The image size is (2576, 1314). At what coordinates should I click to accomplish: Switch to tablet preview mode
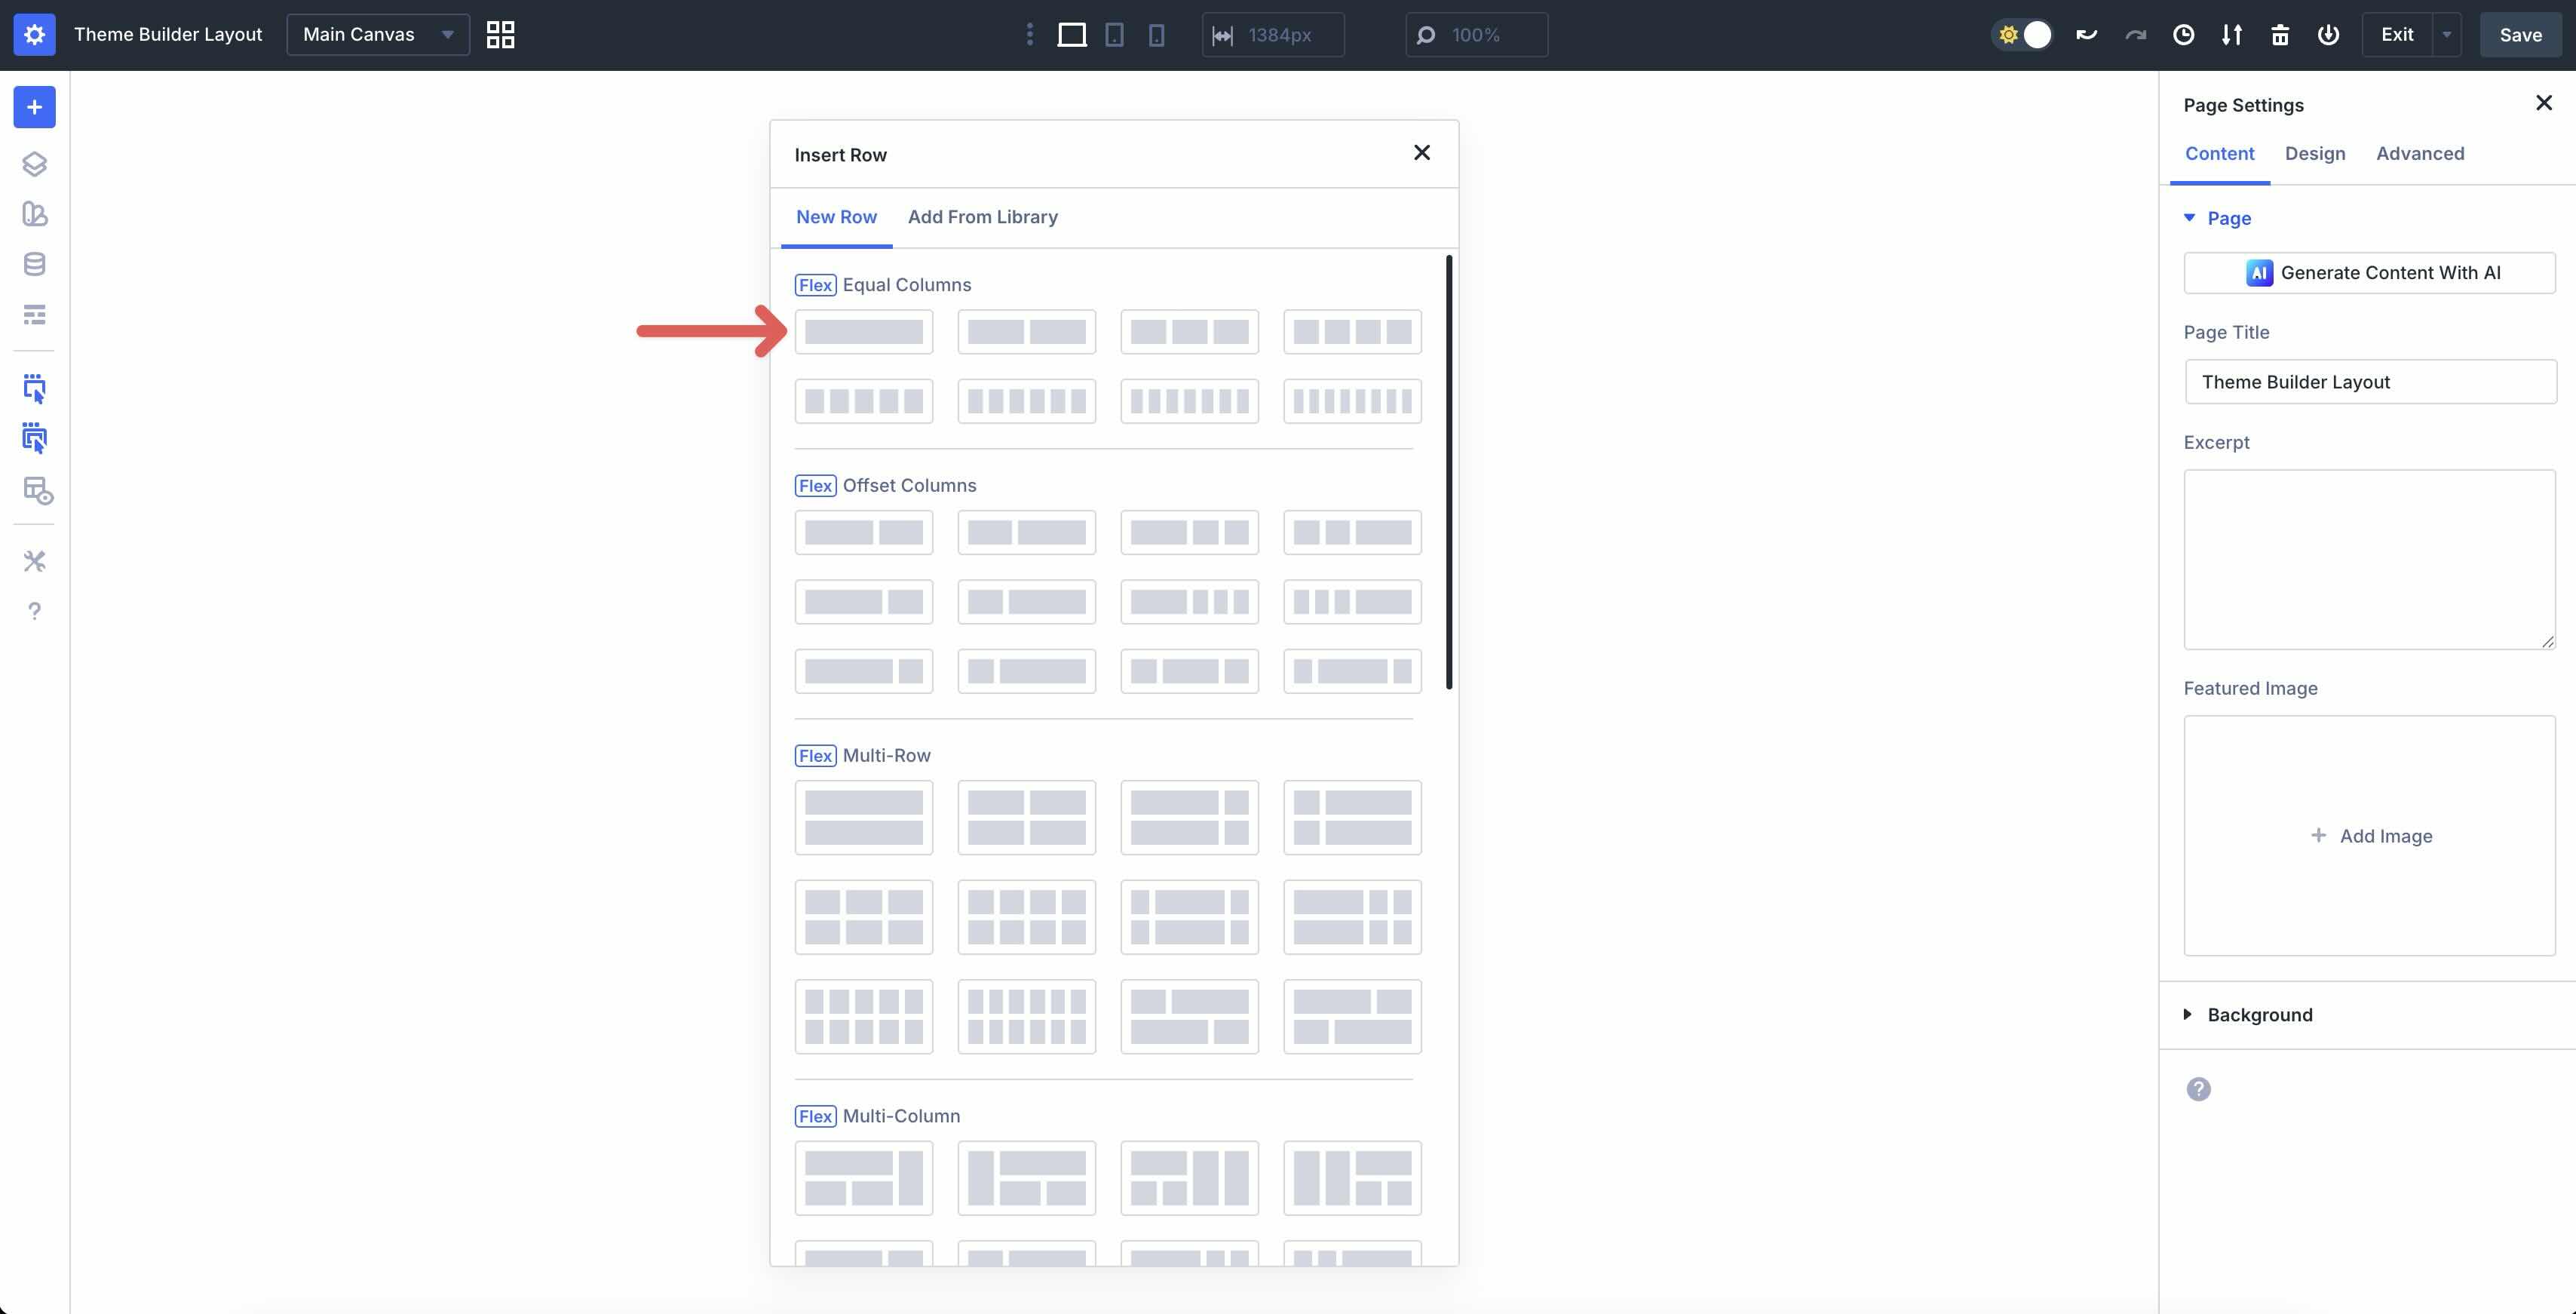[x=1114, y=34]
